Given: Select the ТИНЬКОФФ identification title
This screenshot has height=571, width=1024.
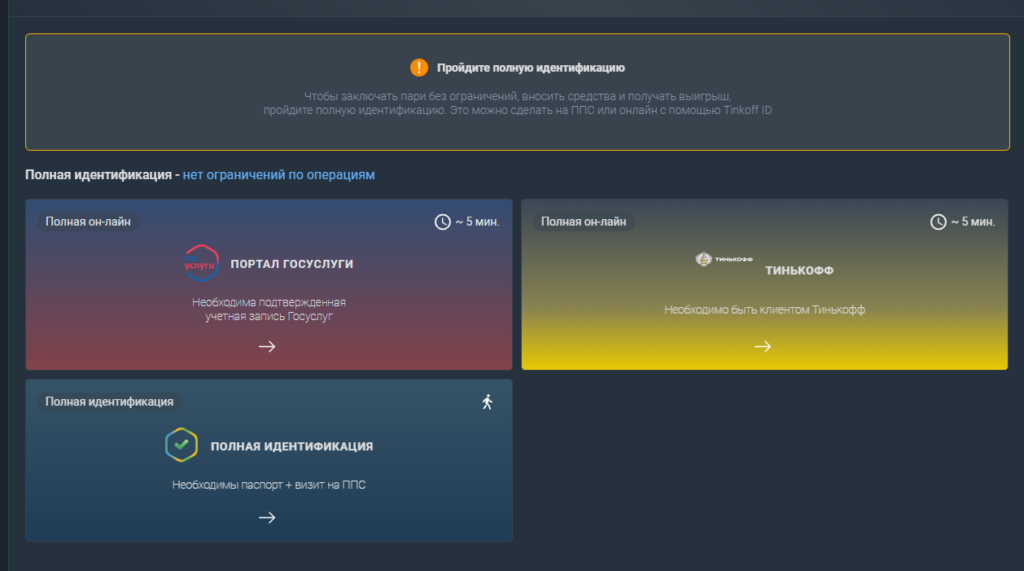Looking at the screenshot, I should (x=799, y=270).
